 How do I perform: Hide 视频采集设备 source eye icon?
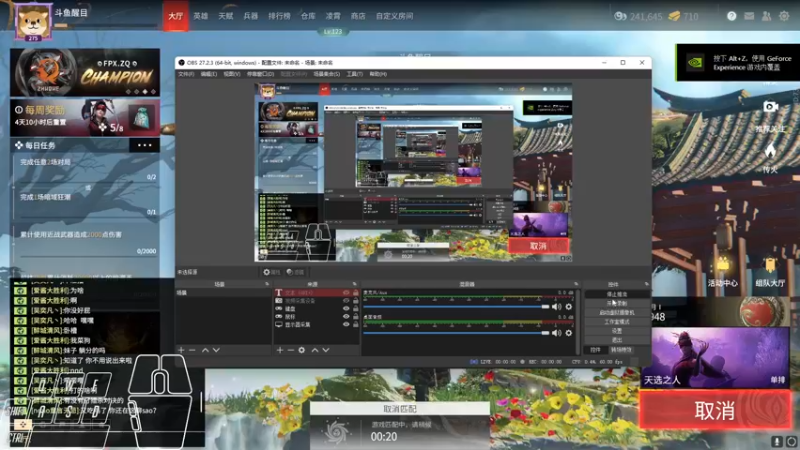pyautogui.click(x=346, y=301)
